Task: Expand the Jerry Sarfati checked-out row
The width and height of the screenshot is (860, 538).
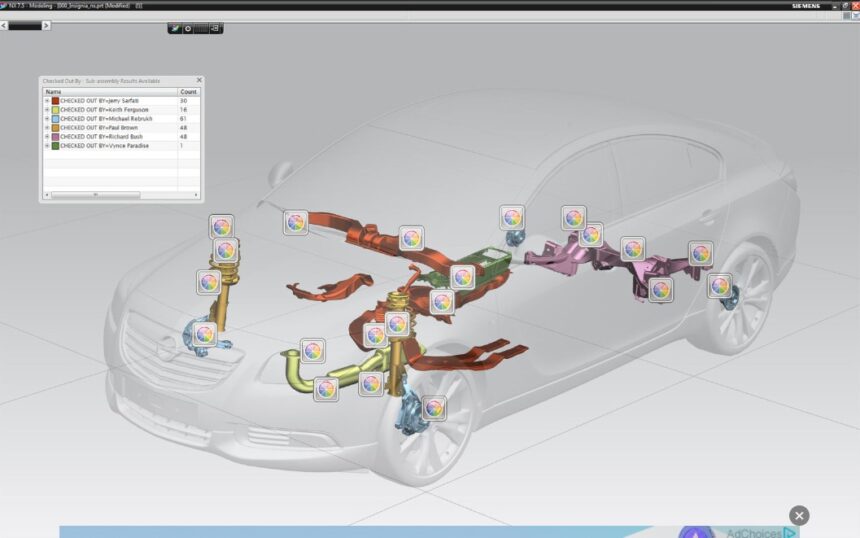Action: [47, 101]
